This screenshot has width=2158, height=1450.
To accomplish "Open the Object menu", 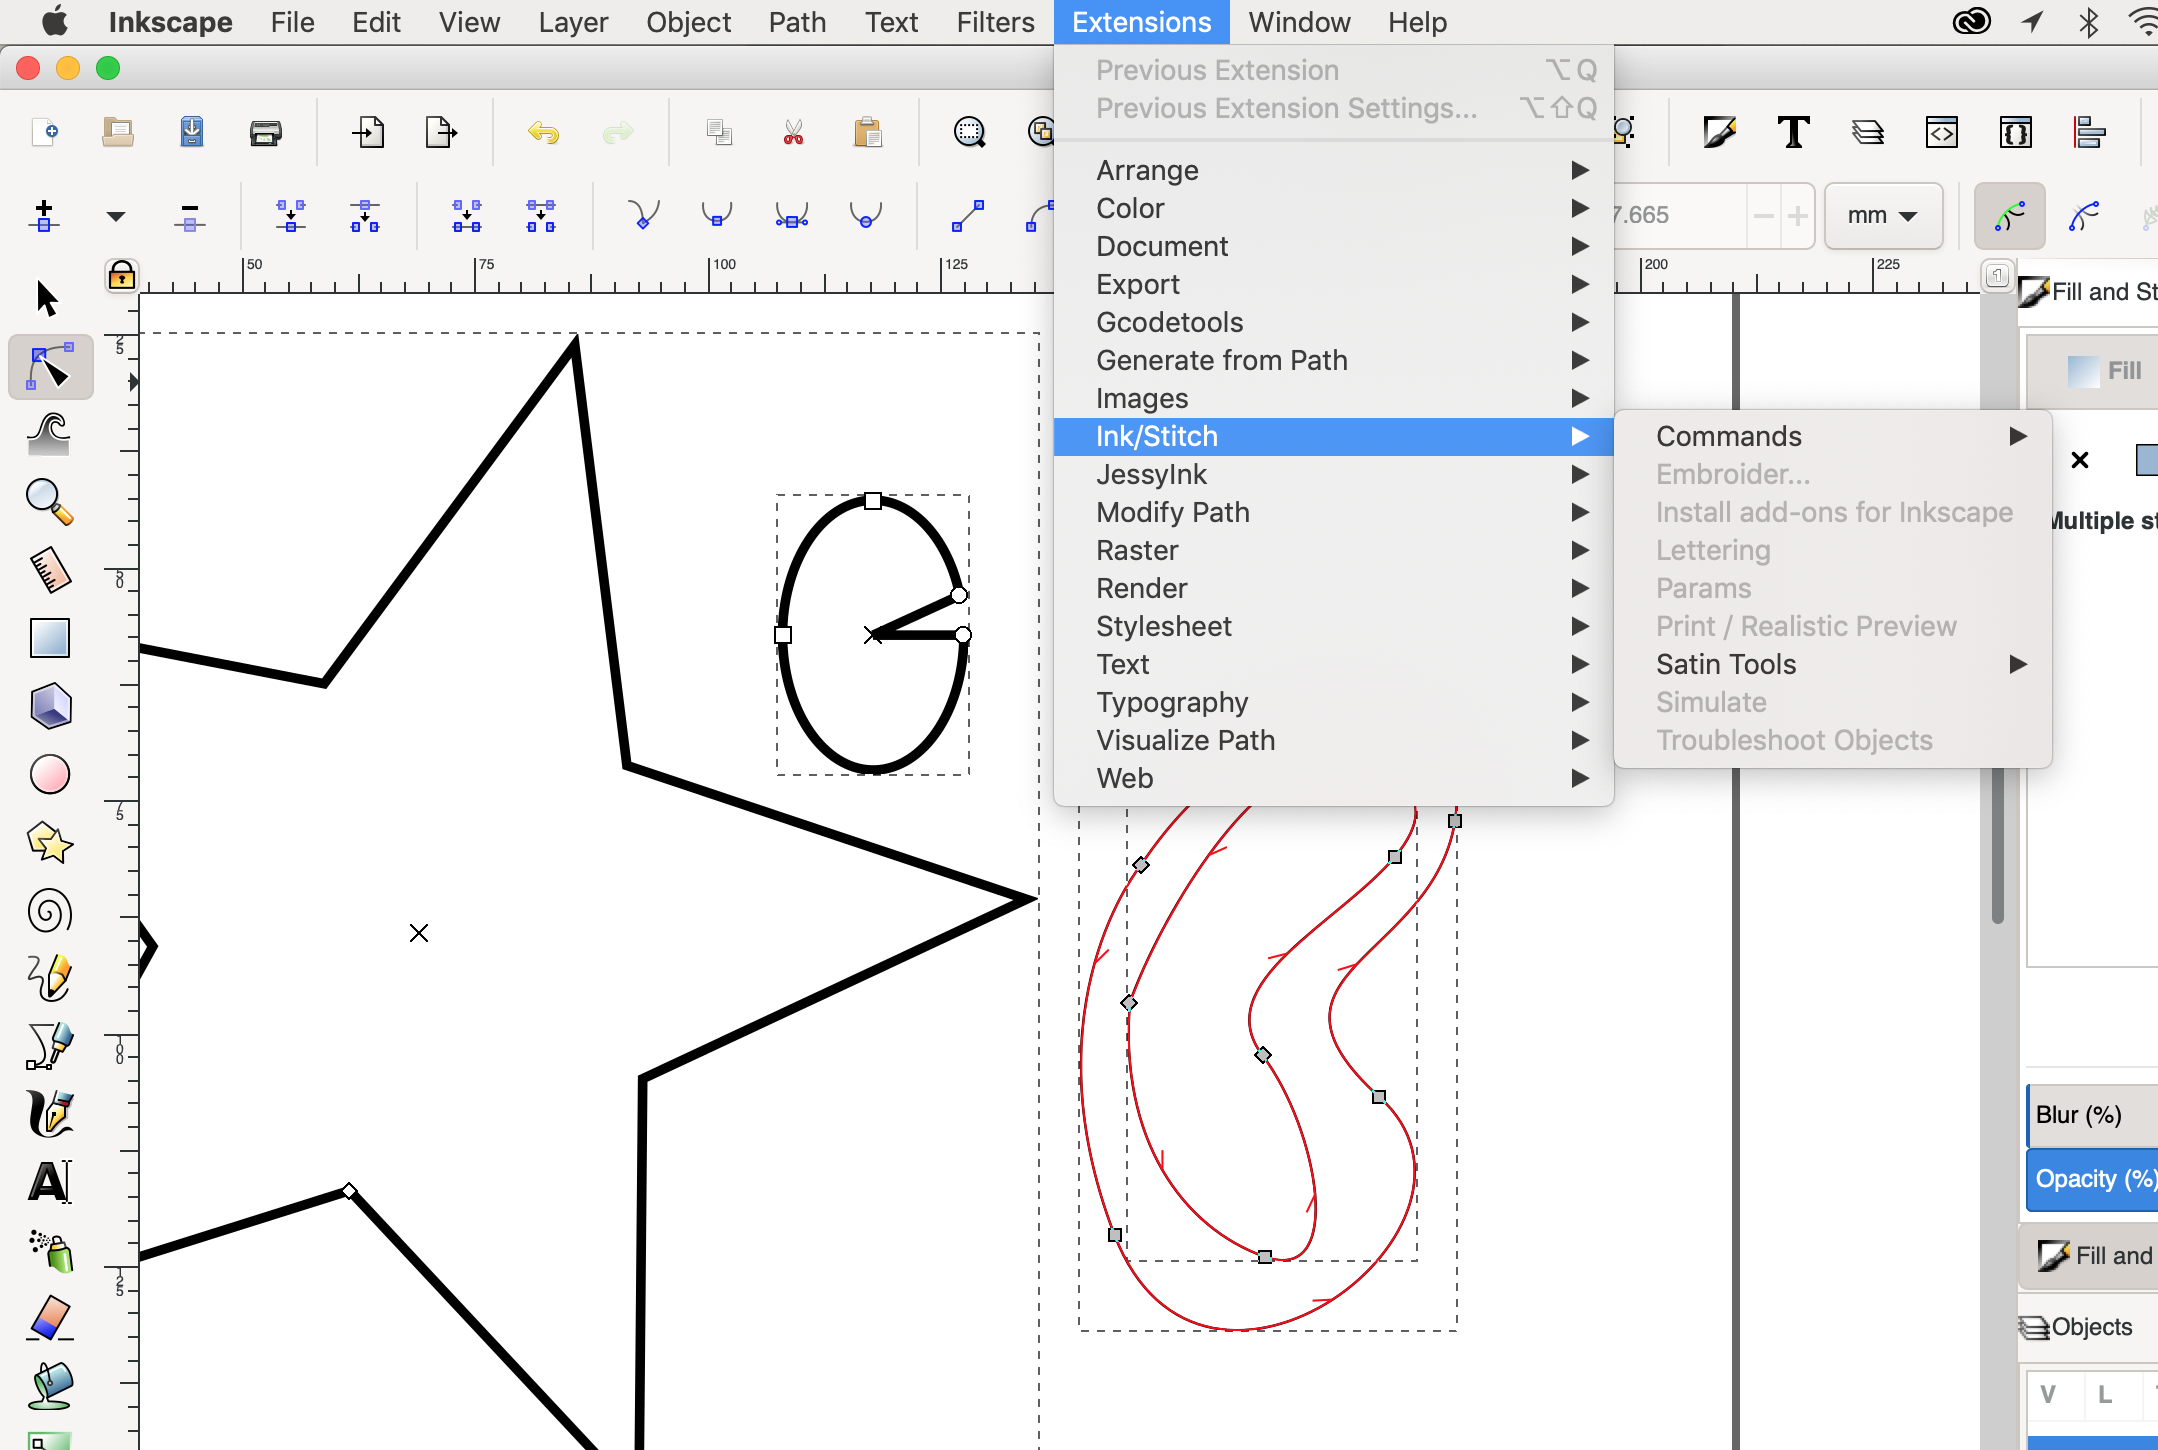I will point(688,22).
